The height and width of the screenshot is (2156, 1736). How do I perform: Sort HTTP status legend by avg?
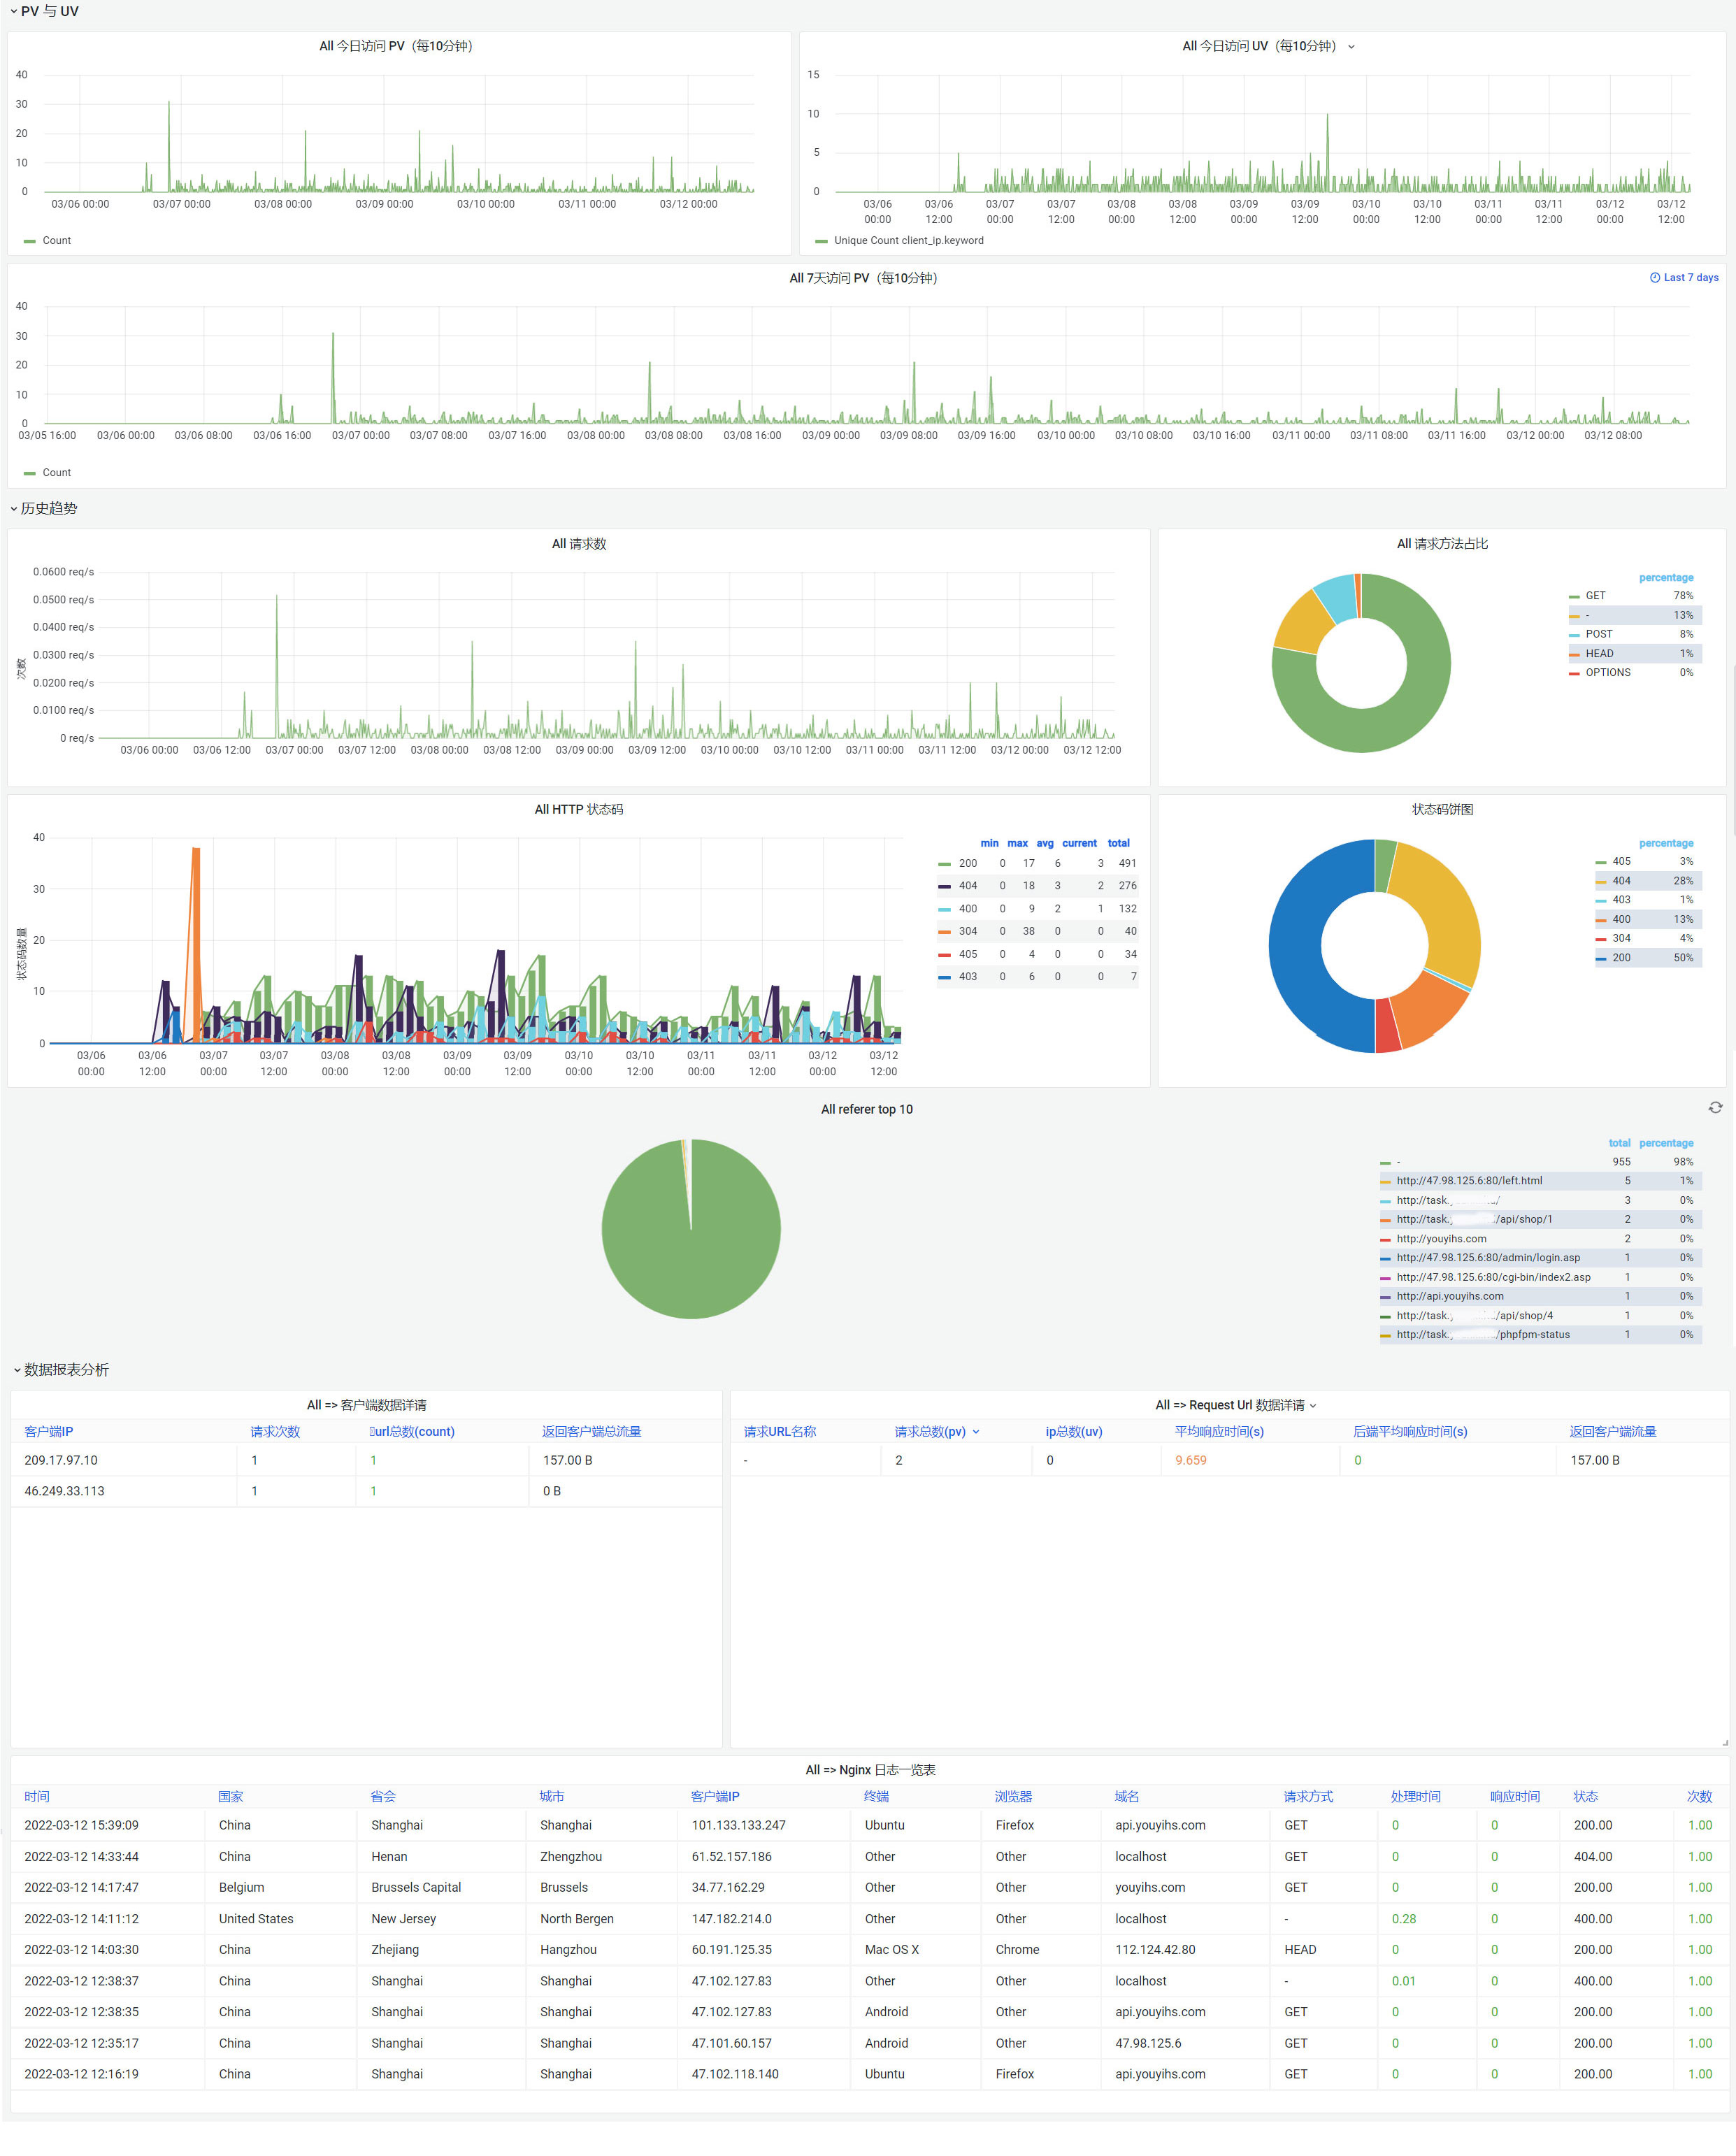pyautogui.click(x=1045, y=843)
